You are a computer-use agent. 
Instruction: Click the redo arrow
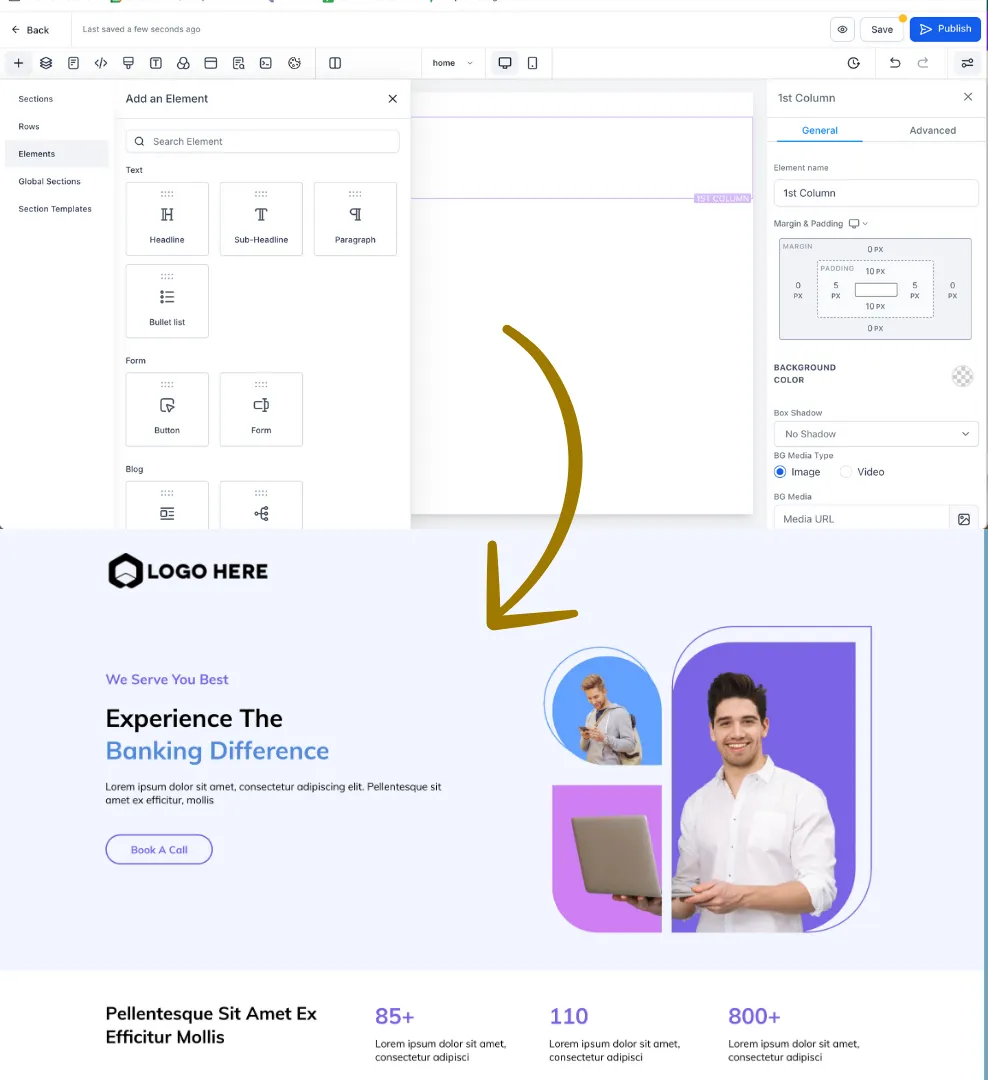(923, 63)
